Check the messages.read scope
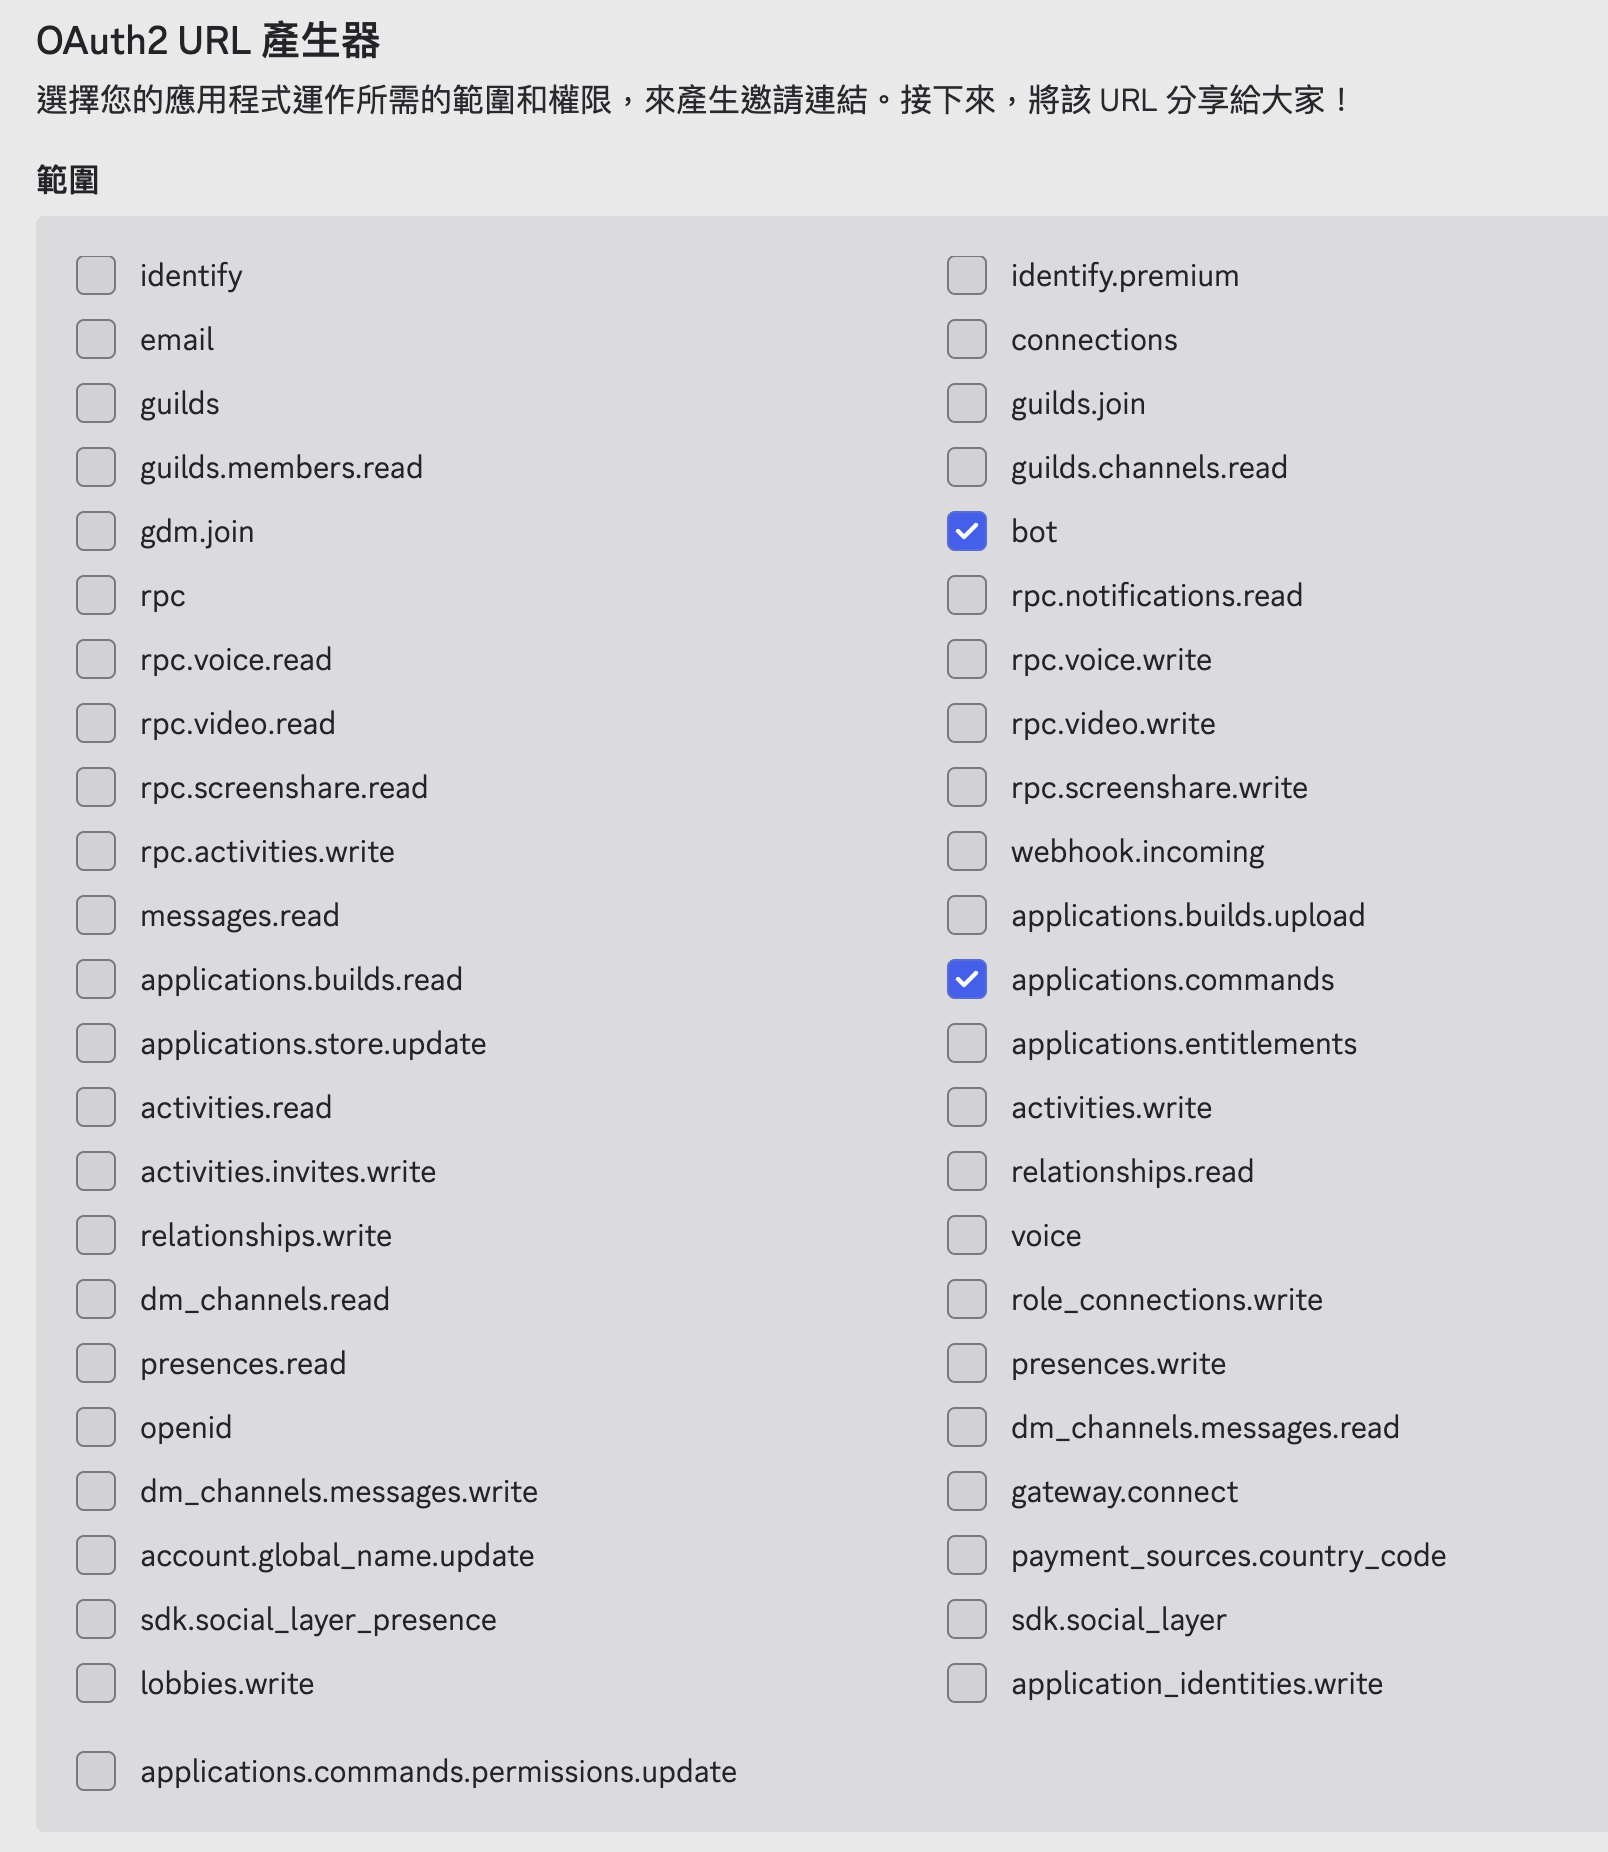 tap(96, 916)
